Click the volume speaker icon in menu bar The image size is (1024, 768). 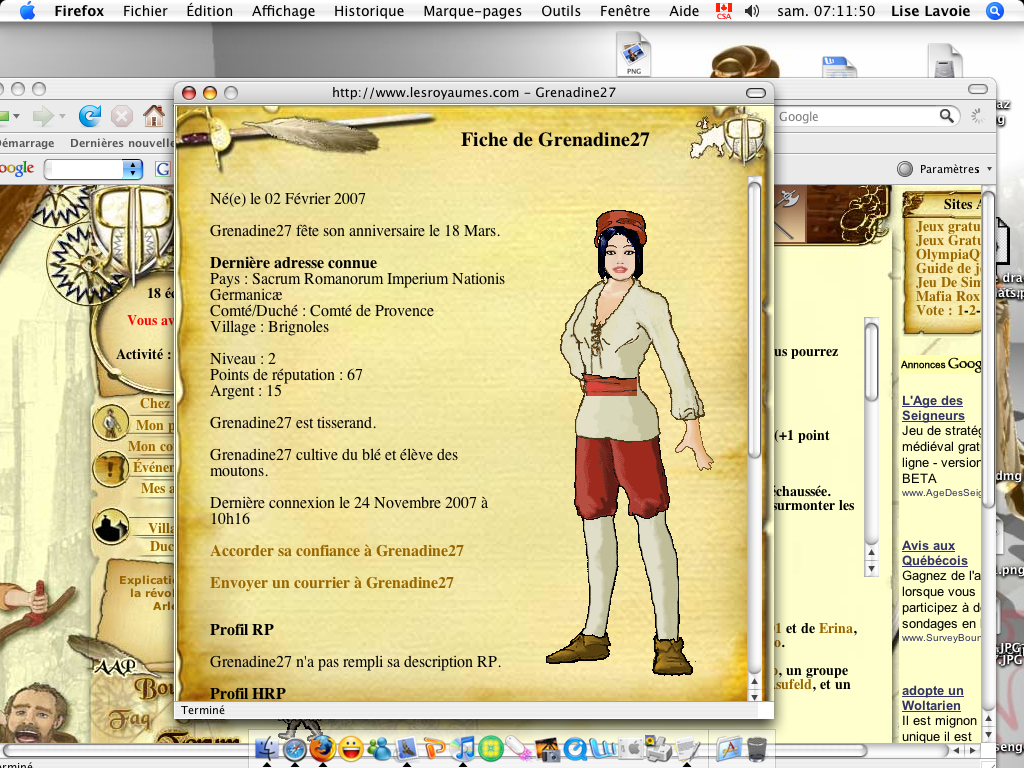752,11
